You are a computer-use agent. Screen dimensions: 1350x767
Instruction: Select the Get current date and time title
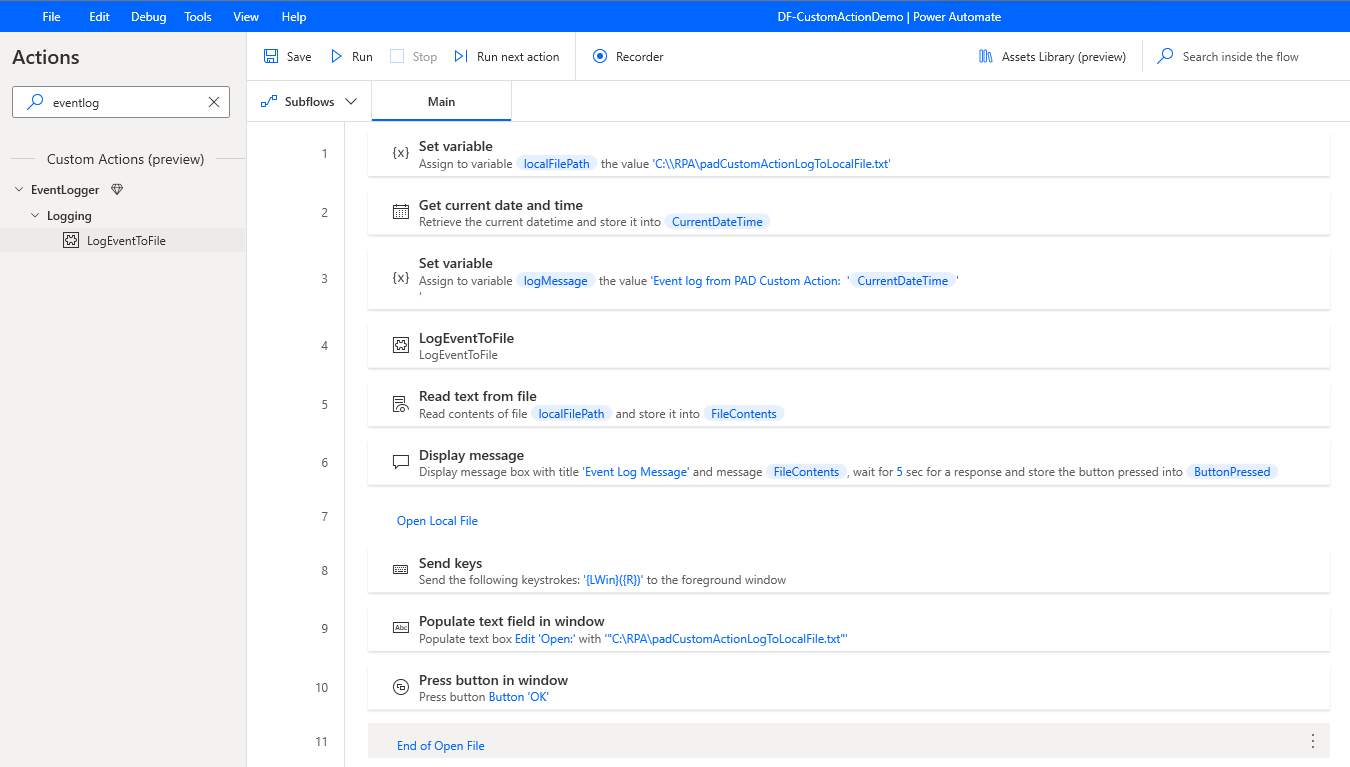[x=501, y=205]
